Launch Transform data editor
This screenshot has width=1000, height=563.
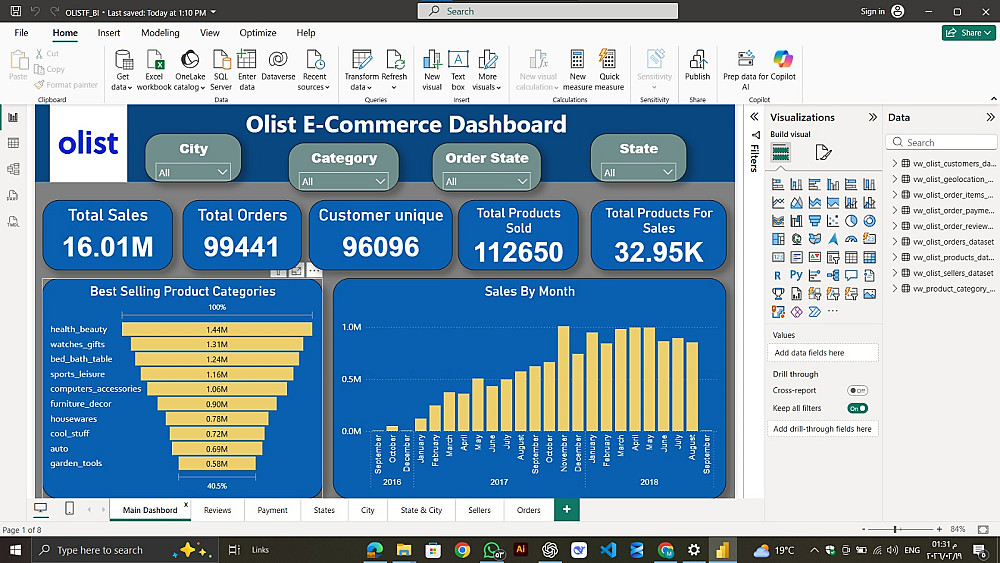click(362, 70)
